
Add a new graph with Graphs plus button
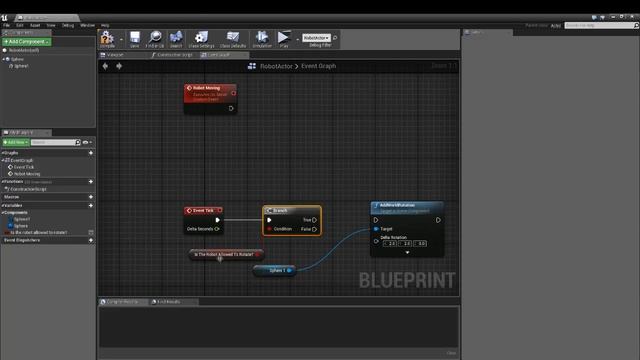pyautogui.click(x=91, y=153)
